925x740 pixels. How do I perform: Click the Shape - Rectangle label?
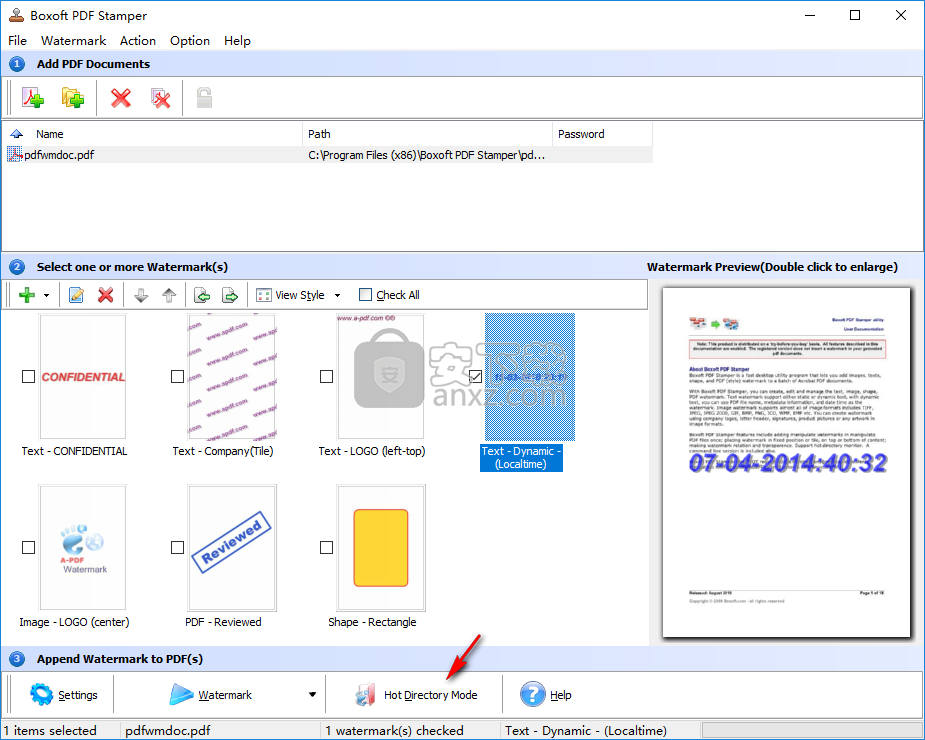pyautogui.click(x=372, y=622)
